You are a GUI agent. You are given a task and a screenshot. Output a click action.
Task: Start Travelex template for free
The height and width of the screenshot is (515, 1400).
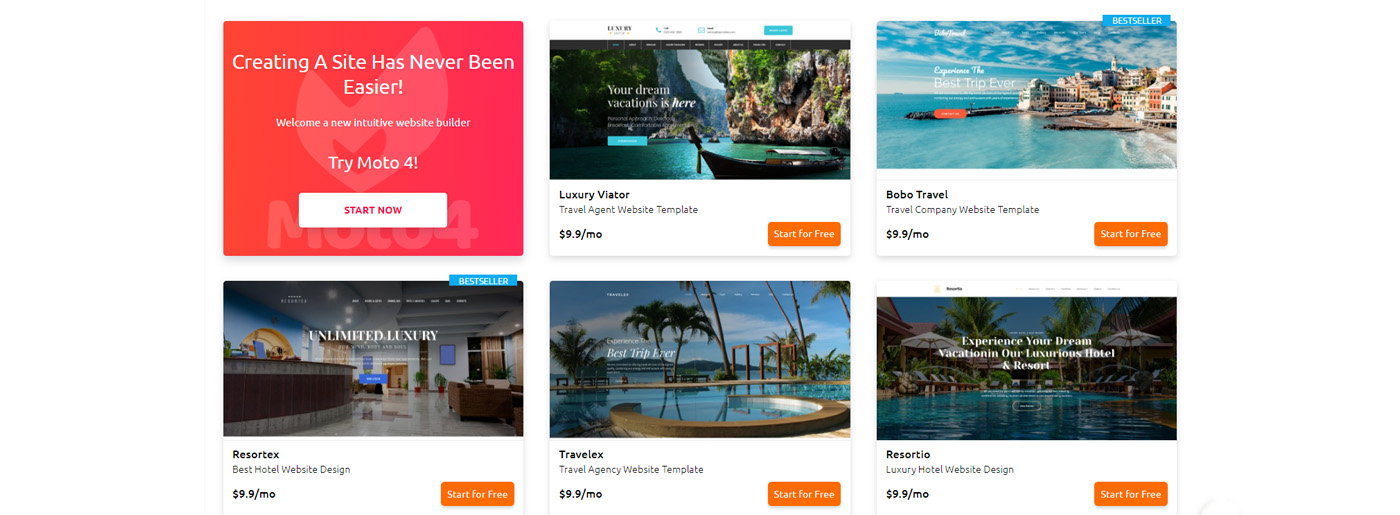[804, 494]
